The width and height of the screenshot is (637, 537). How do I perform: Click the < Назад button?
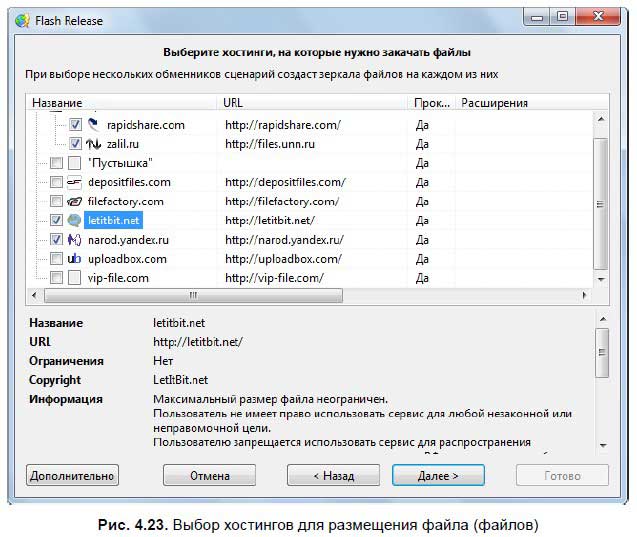333,476
